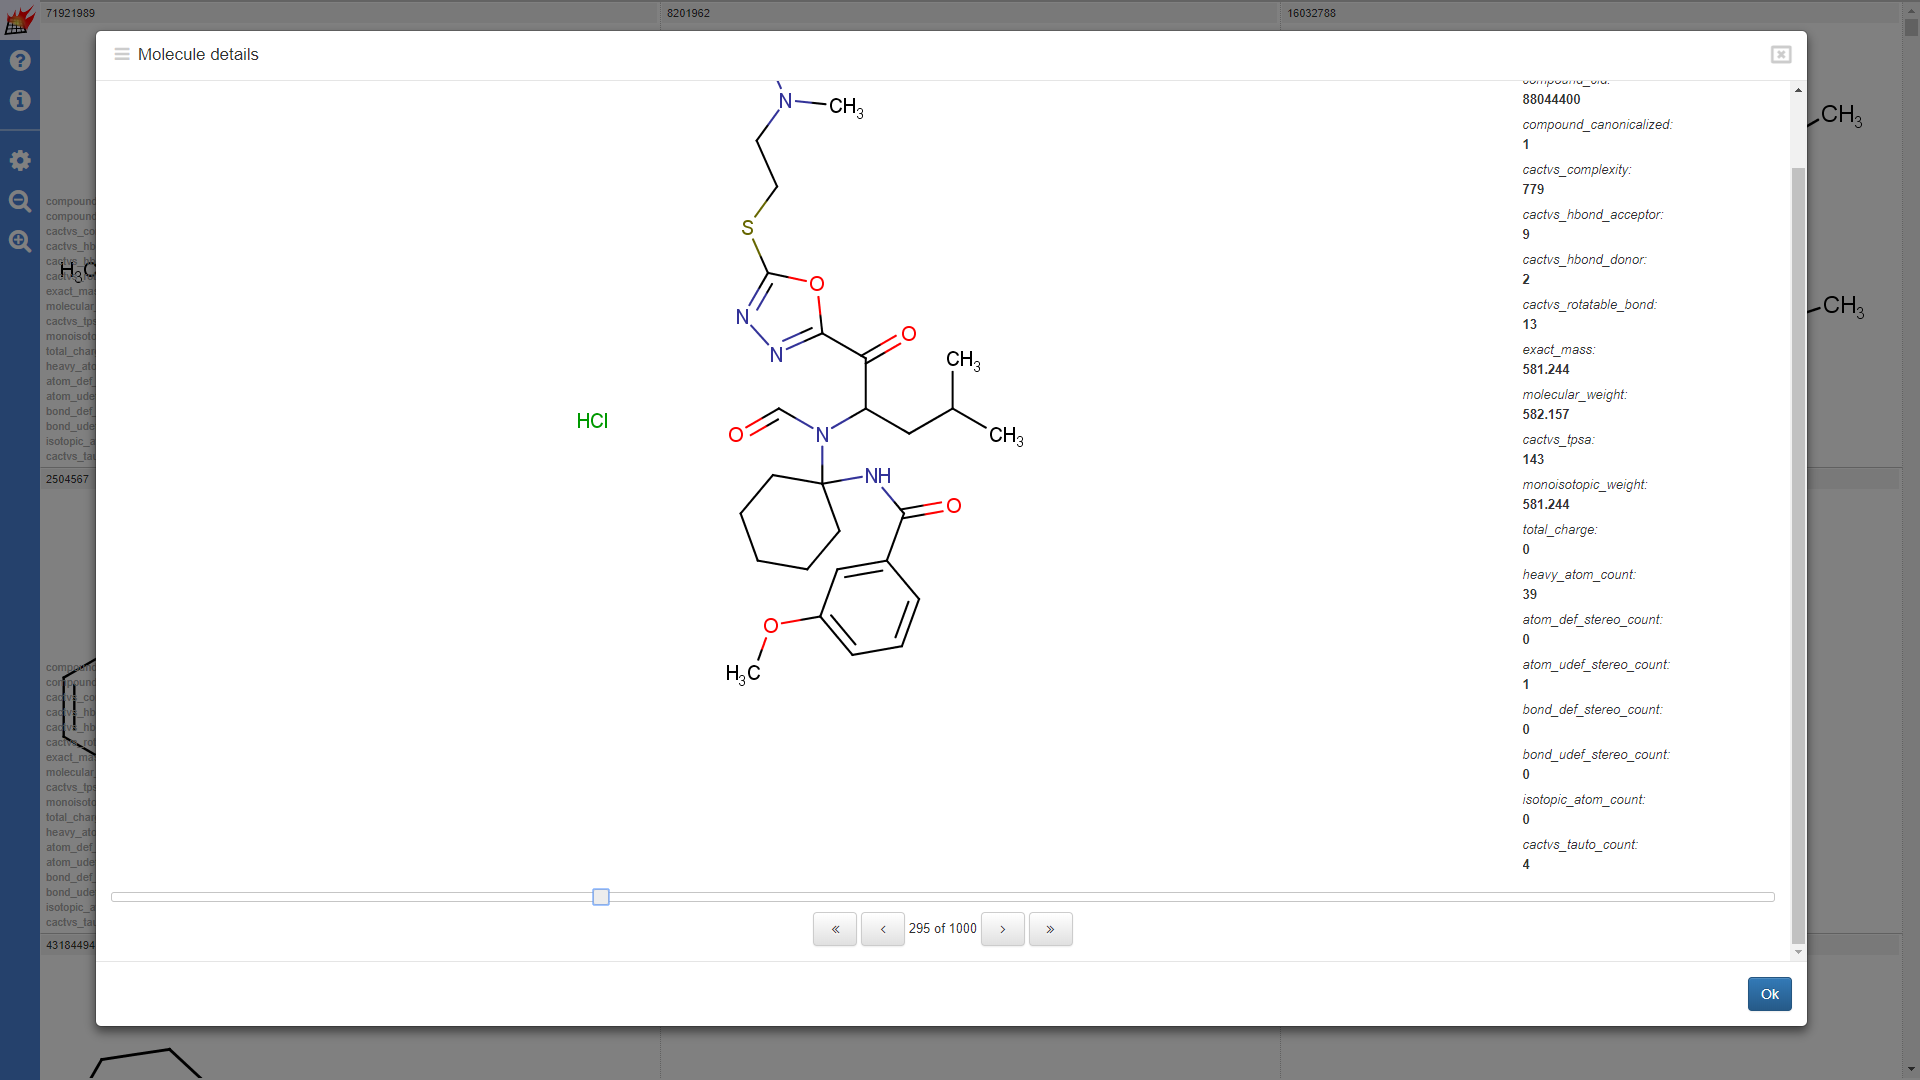Move the molecule navigation slider
Screen dimensions: 1920x1080
pos(600,897)
